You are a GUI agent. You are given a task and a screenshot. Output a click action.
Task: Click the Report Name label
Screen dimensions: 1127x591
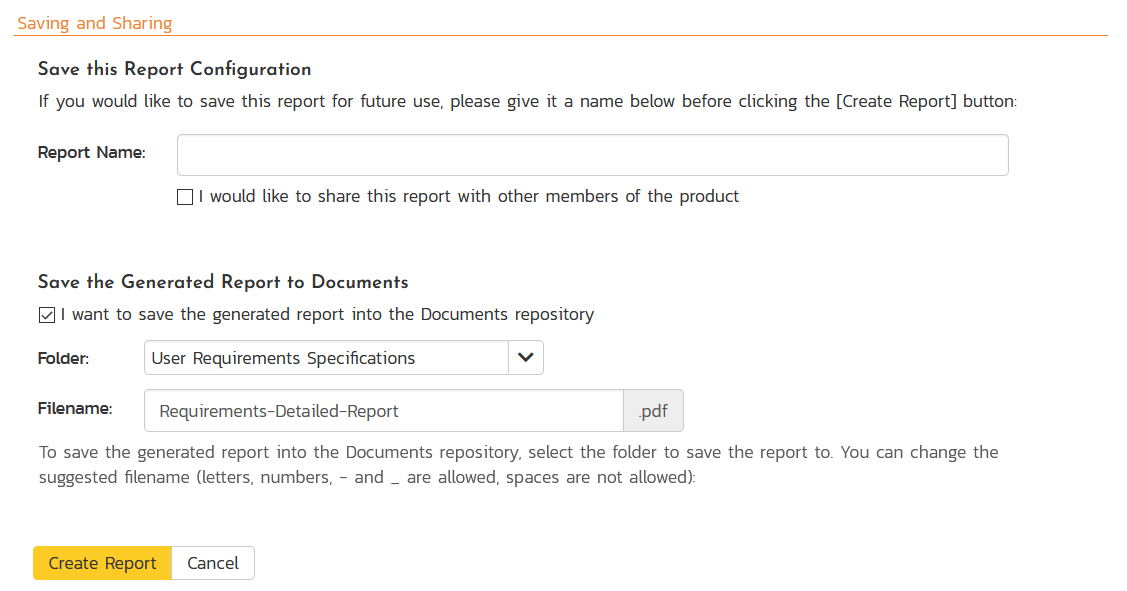click(92, 153)
